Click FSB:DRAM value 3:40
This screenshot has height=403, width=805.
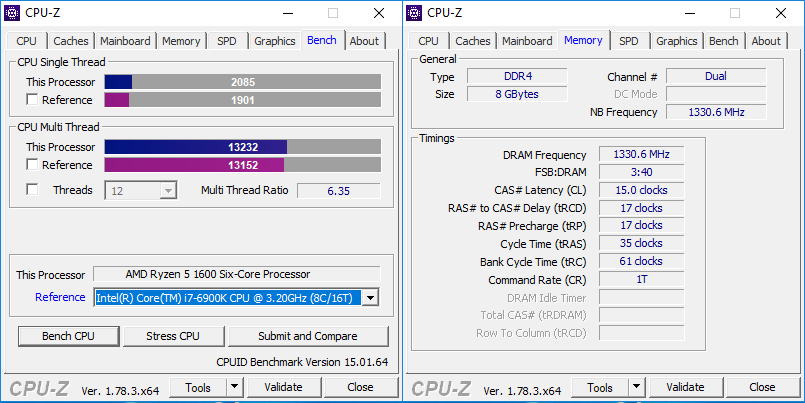(x=642, y=172)
